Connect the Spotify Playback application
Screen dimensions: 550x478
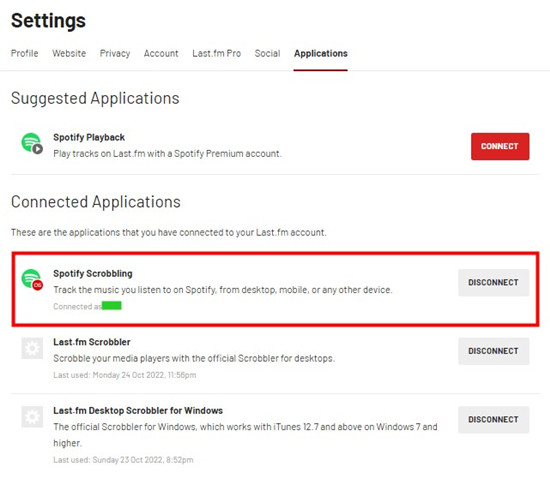[x=500, y=146]
